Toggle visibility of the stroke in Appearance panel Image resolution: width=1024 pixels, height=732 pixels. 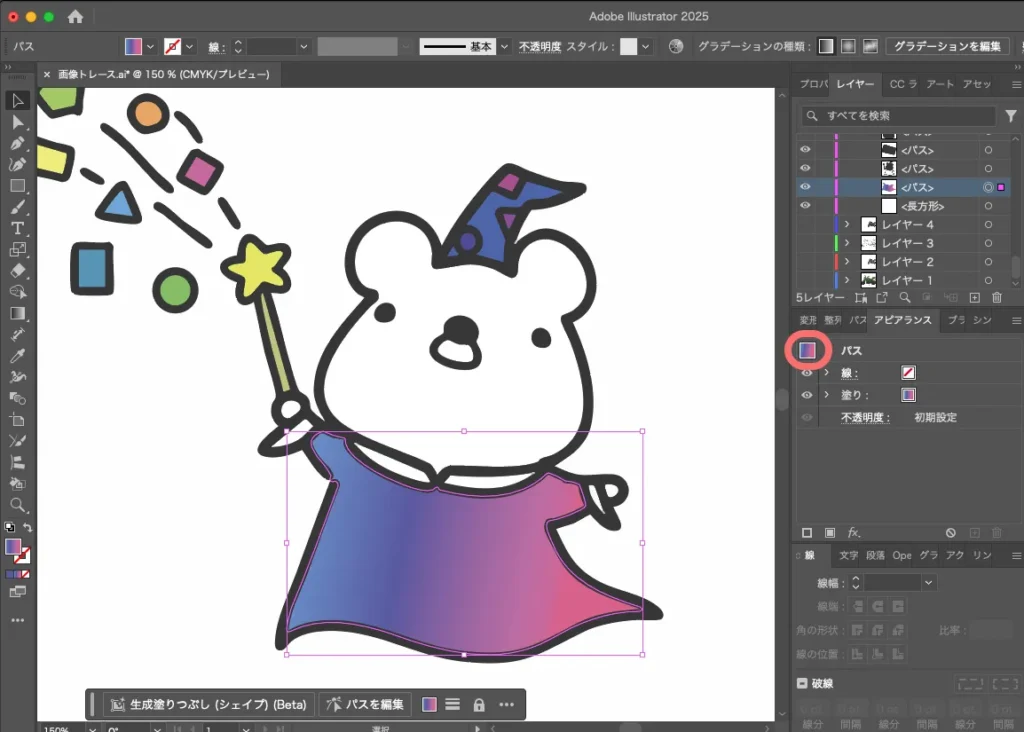[x=806, y=372]
